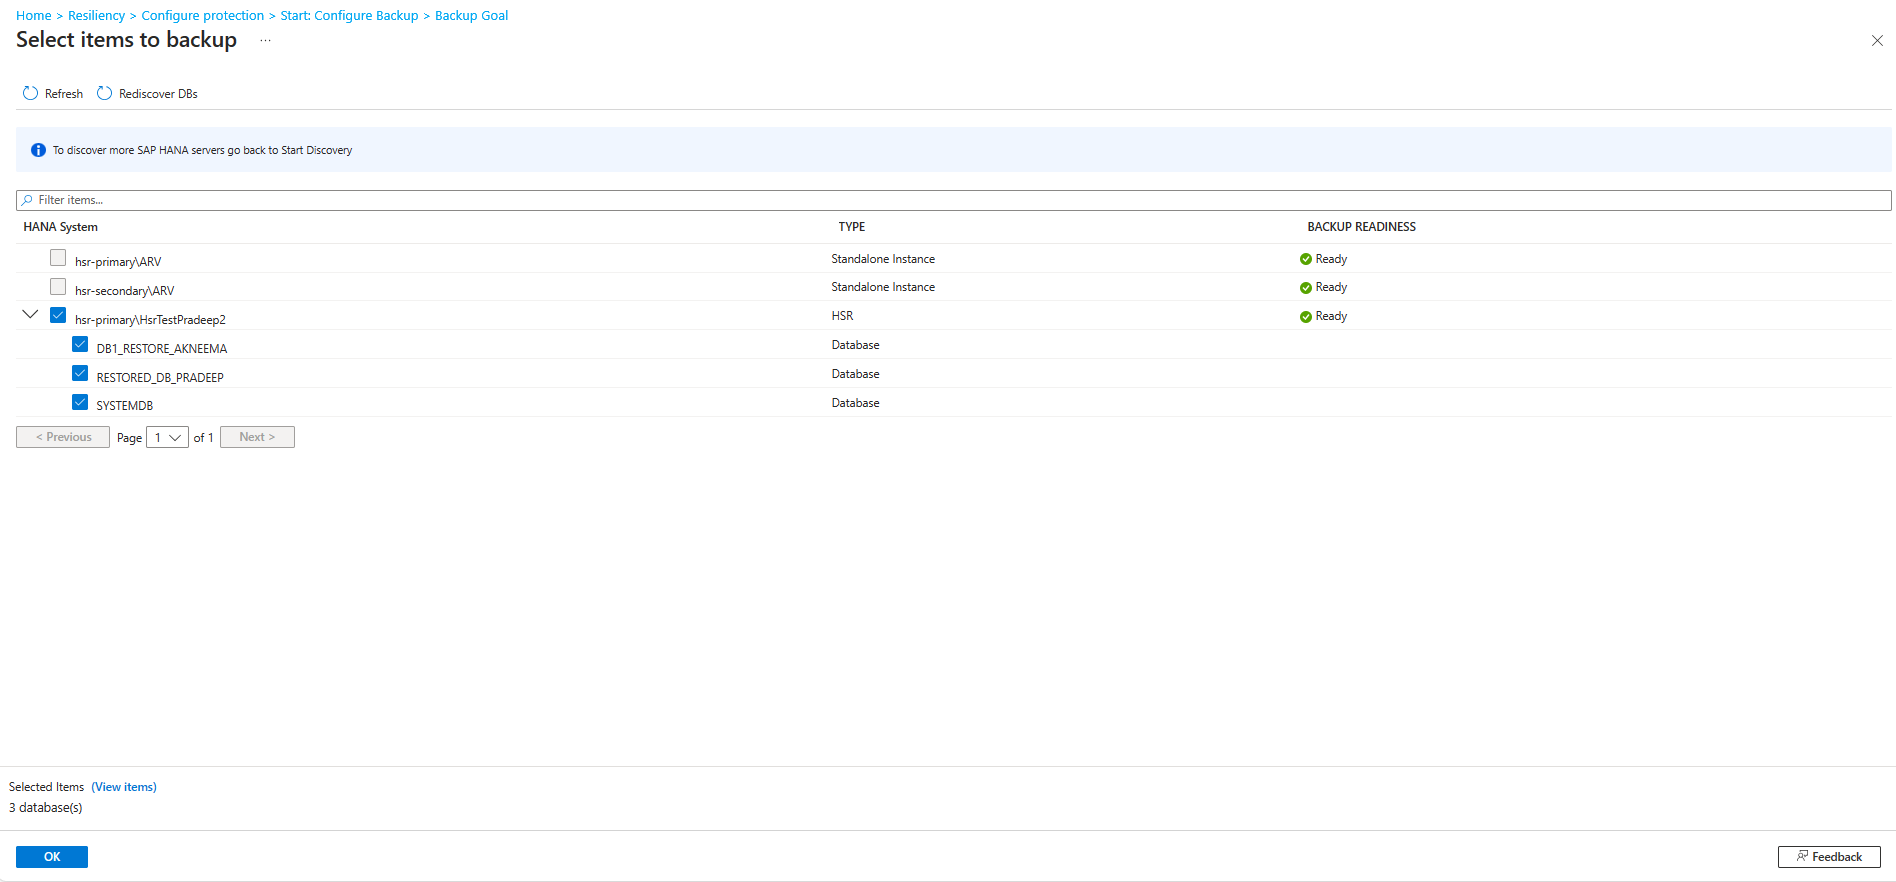Uncheck the DB1_RESTORE_AKNEEMA checkbox

tap(80, 344)
